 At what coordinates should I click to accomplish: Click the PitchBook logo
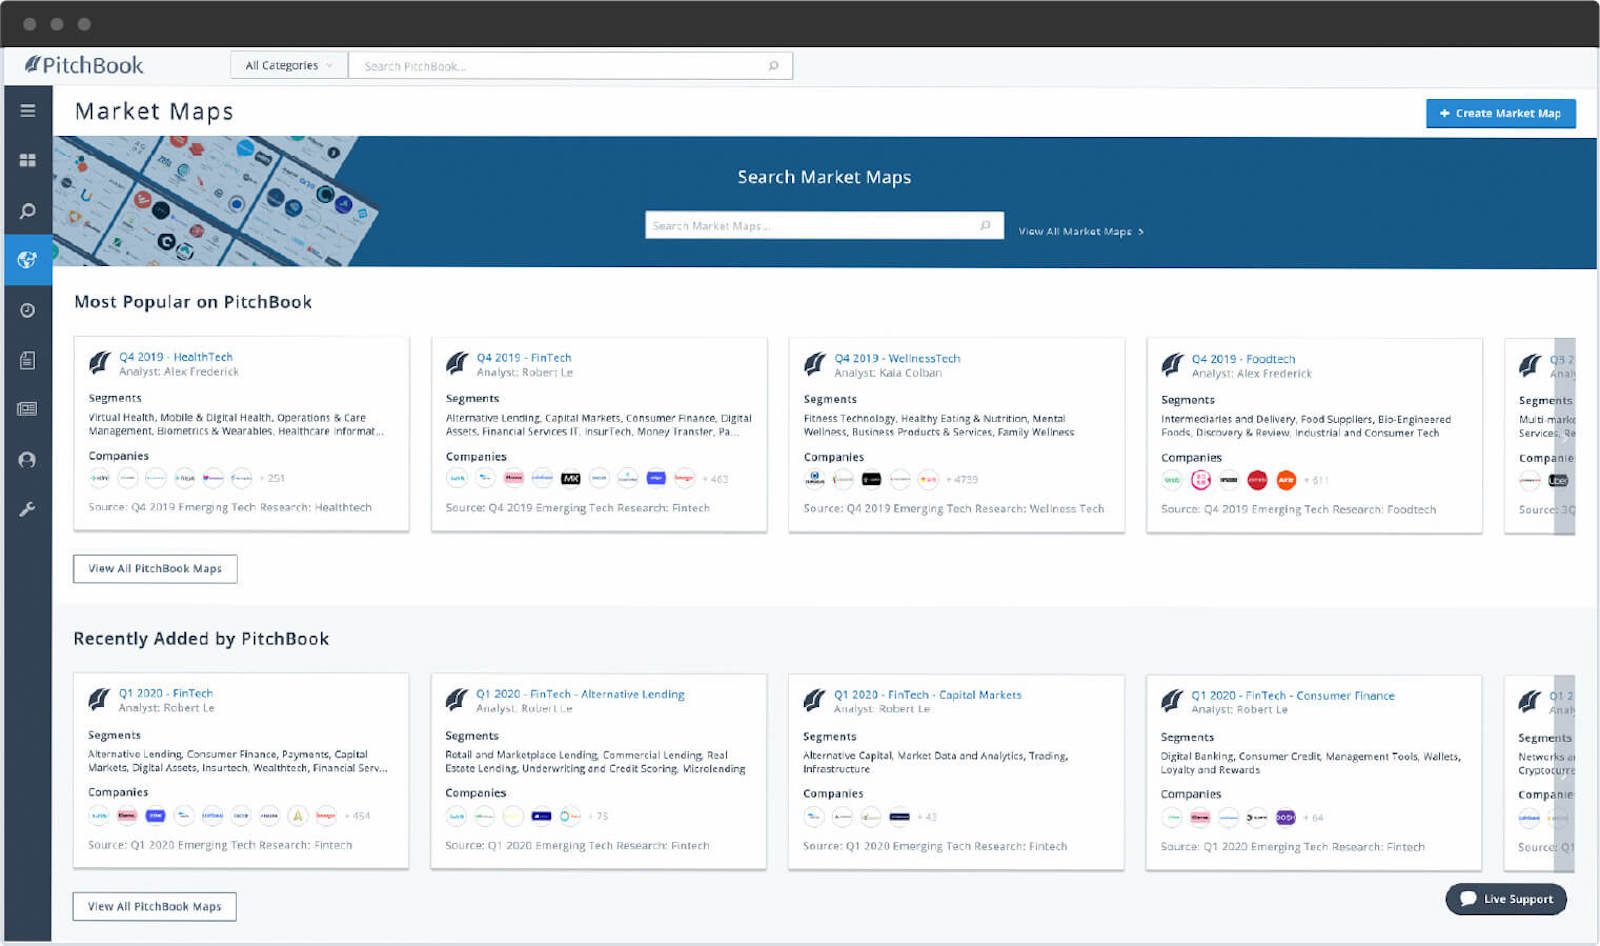[84, 65]
